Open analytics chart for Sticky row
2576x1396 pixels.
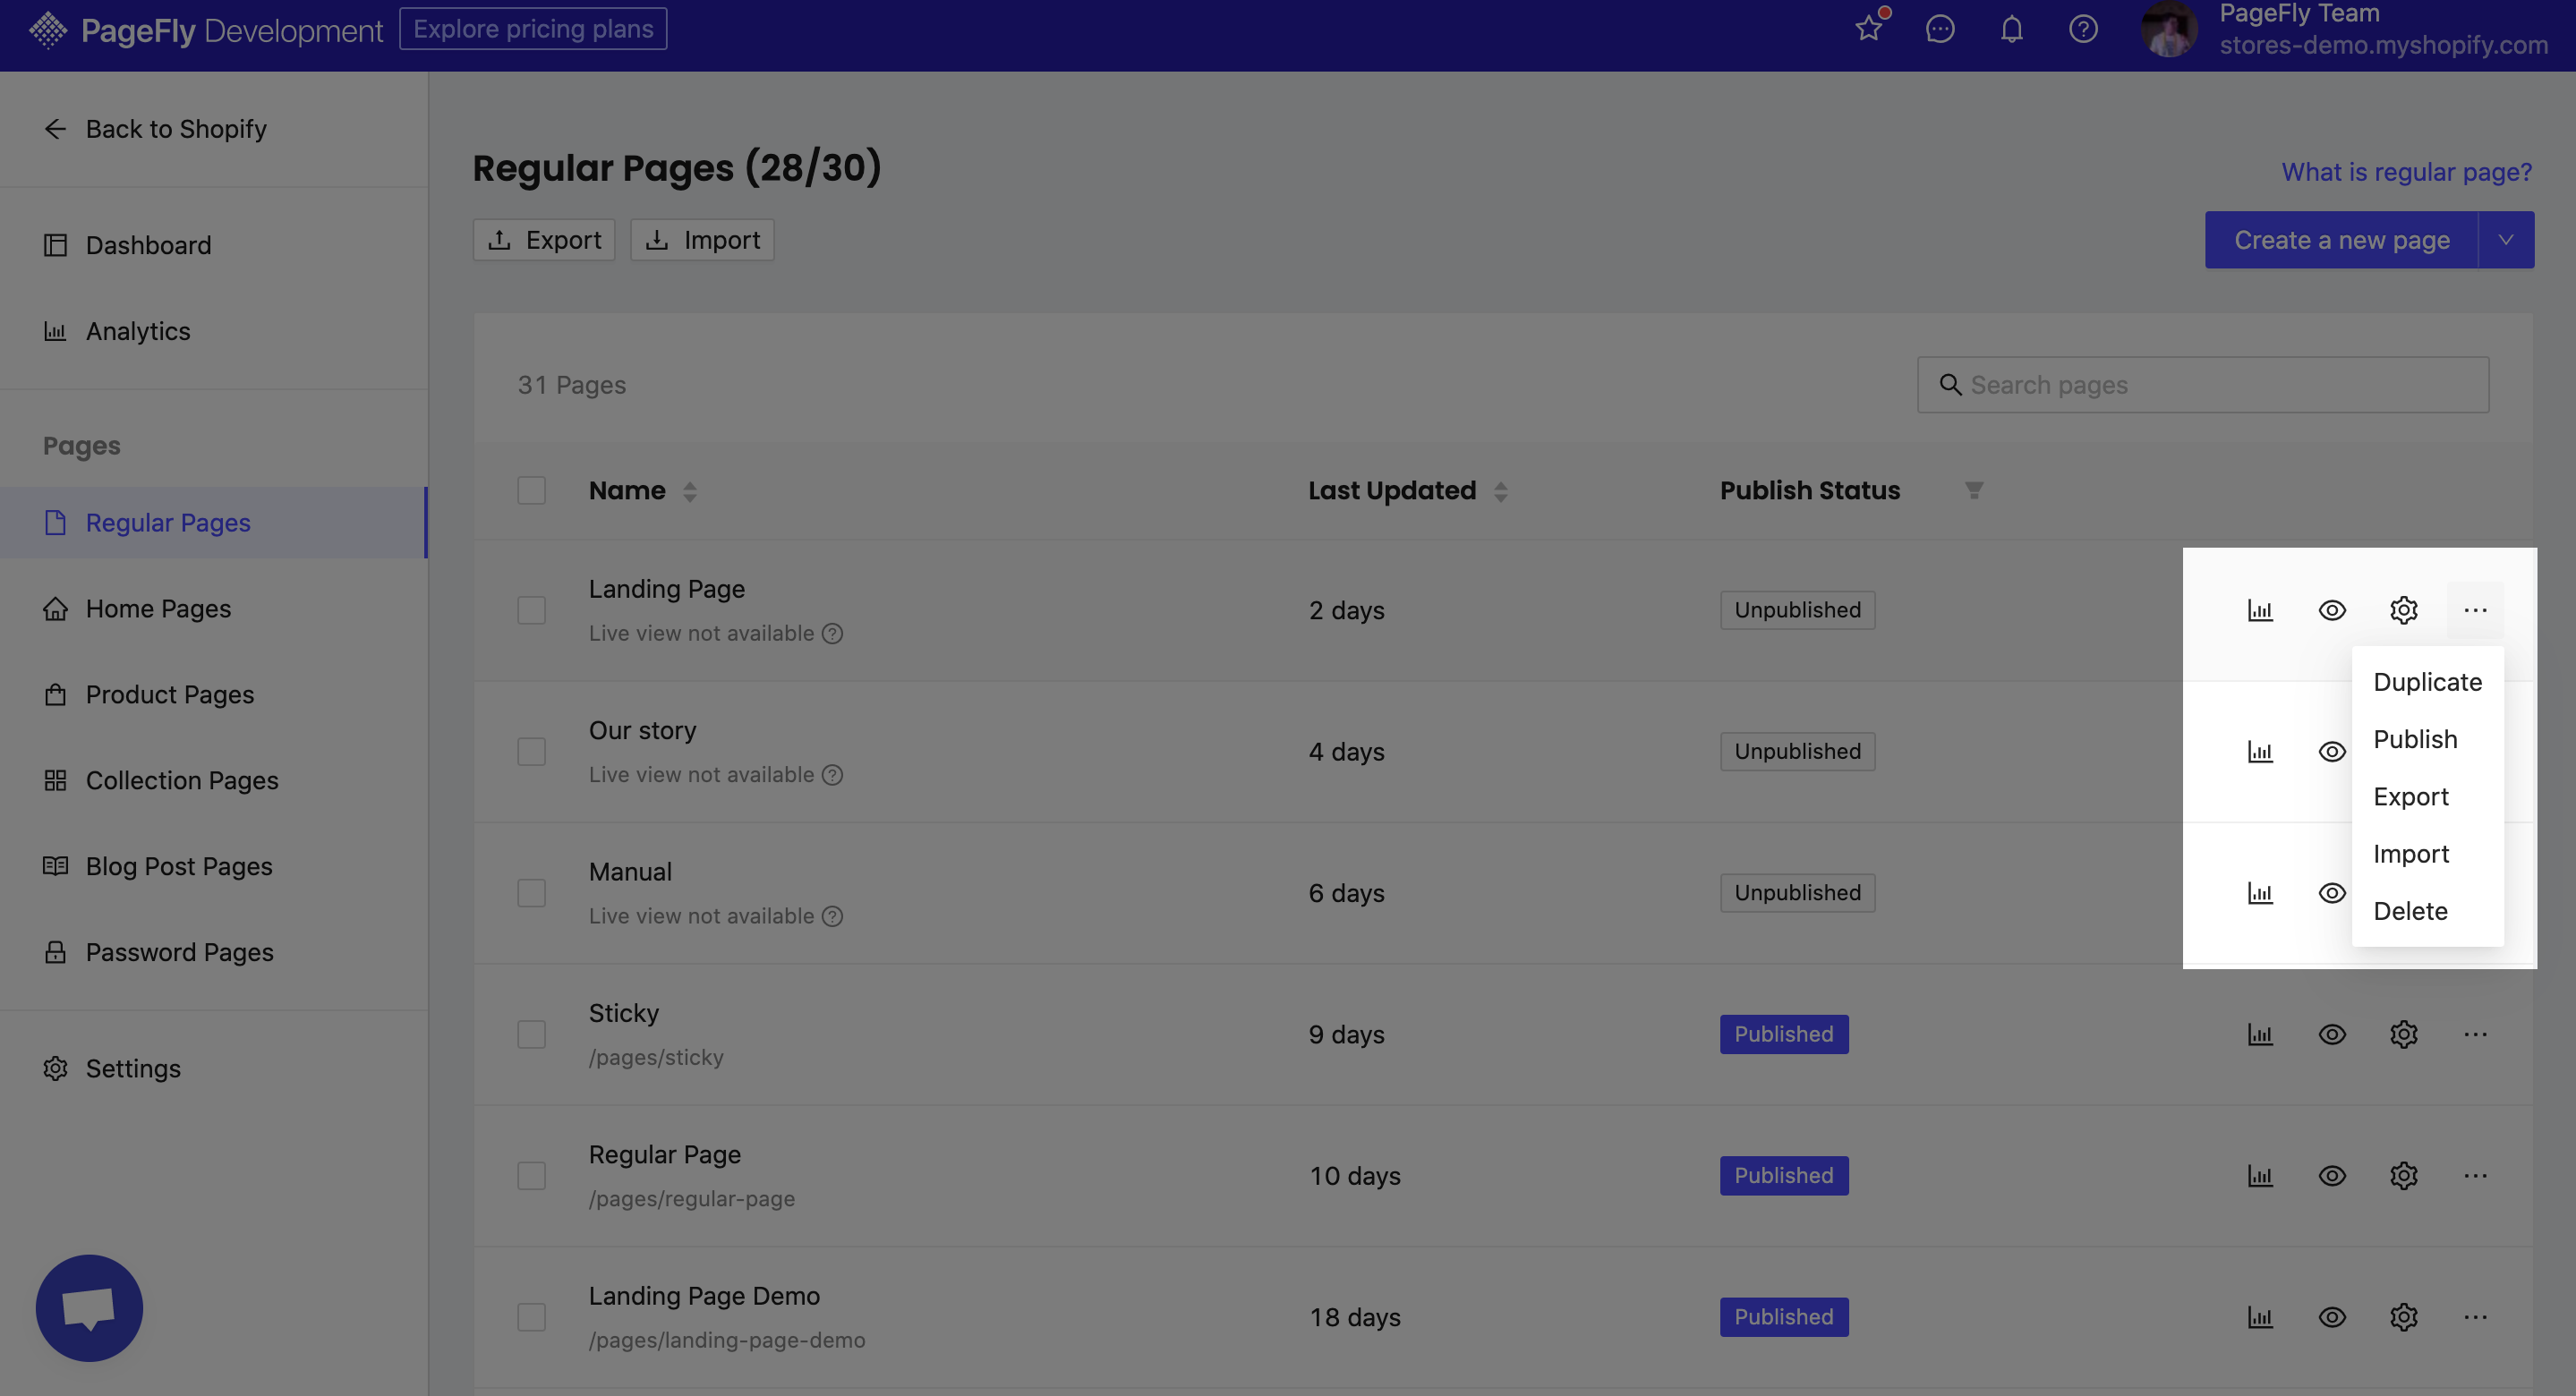[x=2260, y=1034]
